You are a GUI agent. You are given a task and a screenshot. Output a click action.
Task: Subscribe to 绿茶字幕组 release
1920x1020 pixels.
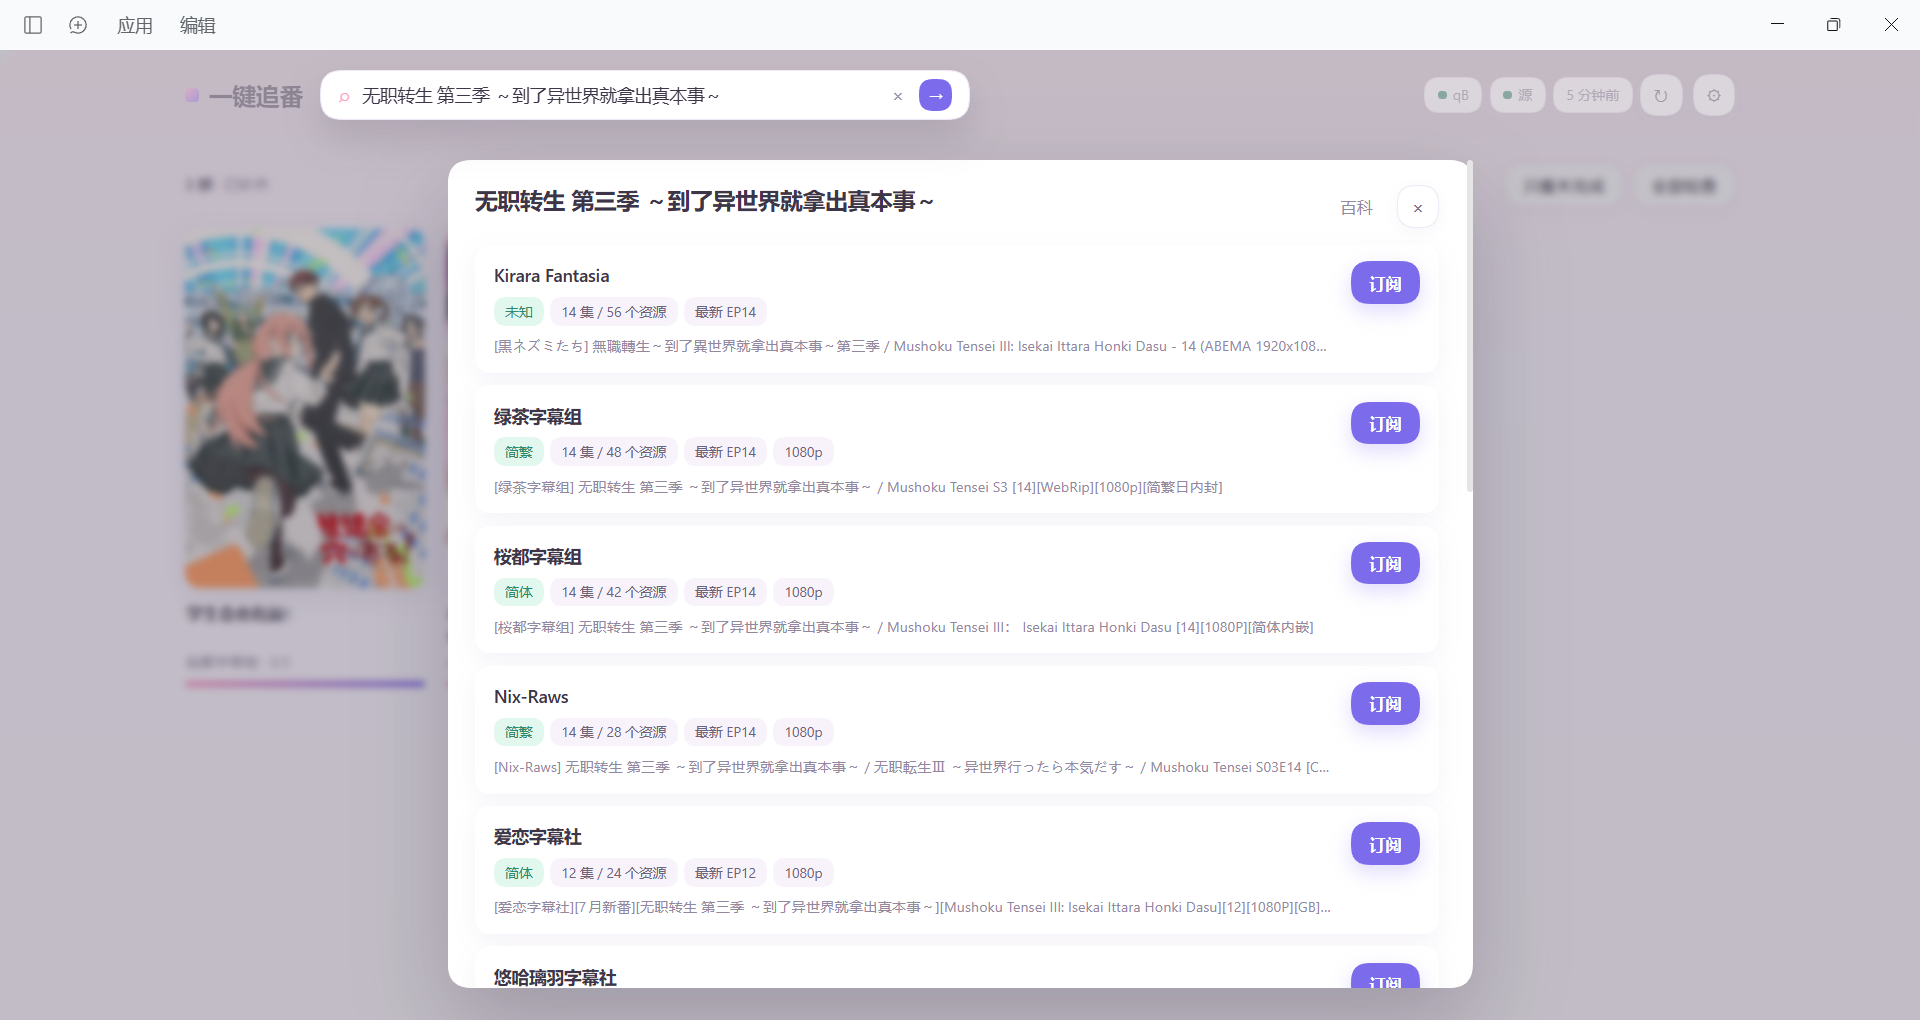pyautogui.click(x=1385, y=423)
